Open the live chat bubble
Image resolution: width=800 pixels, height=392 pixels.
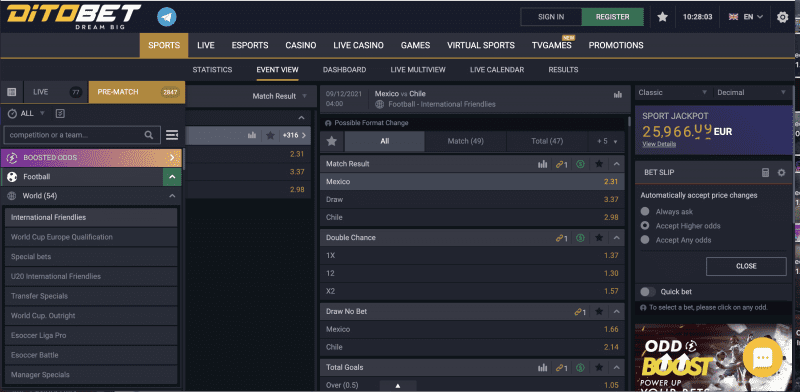pyautogui.click(x=763, y=357)
